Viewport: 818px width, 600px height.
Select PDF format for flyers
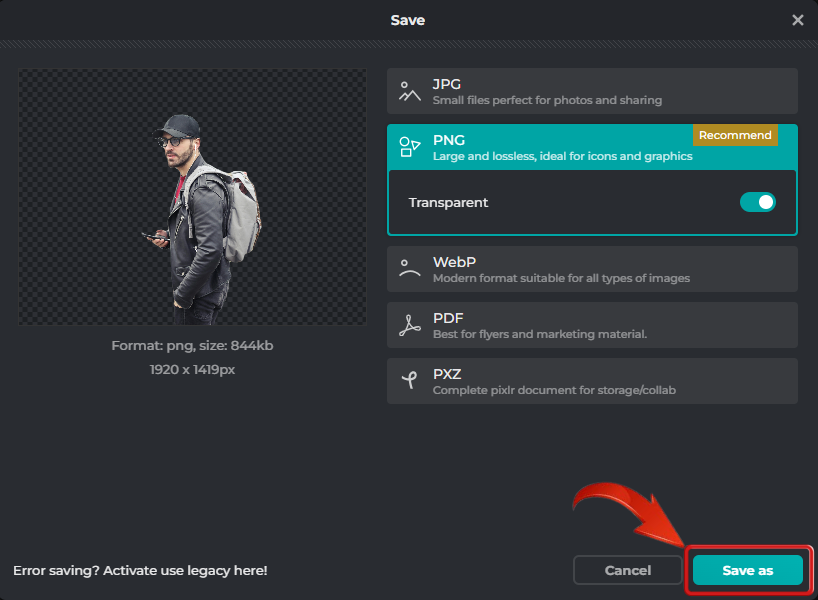[x=592, y=325]
